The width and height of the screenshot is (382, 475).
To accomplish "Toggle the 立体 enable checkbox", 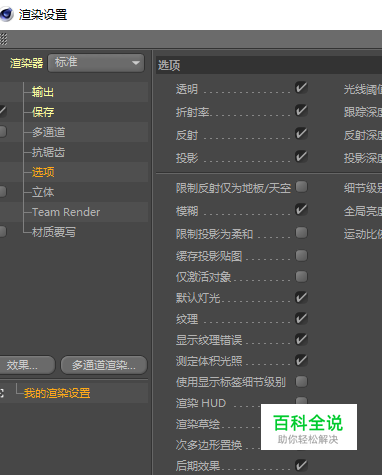I will [x=3, y=192].
